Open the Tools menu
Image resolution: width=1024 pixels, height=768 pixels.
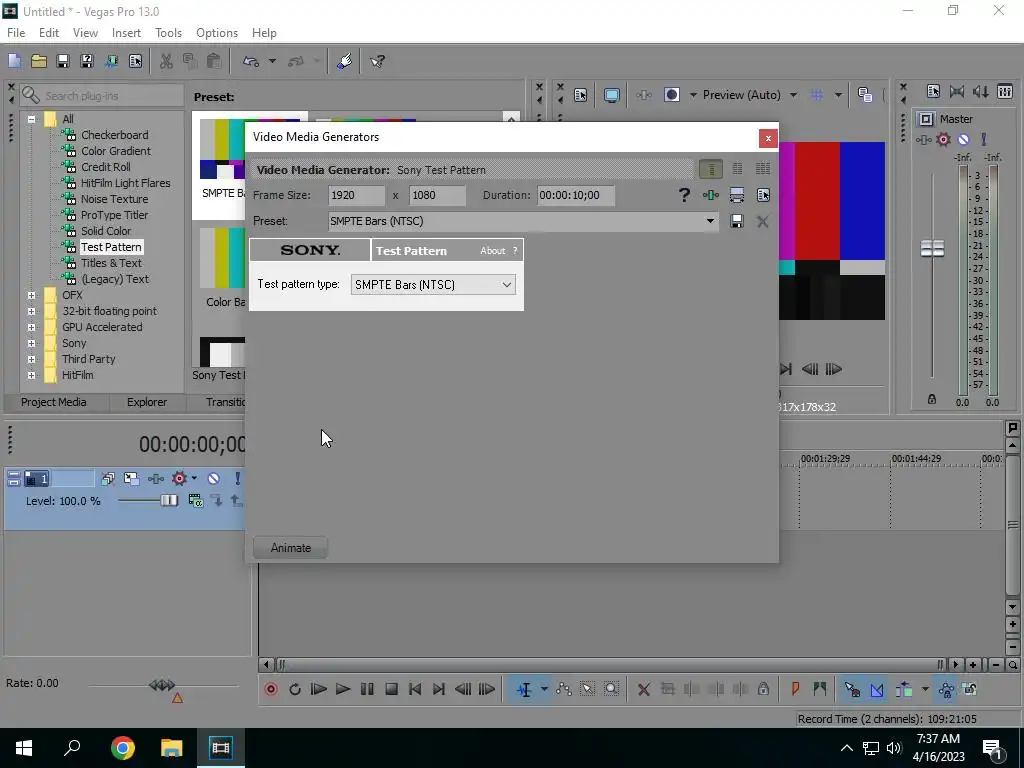[168, 33]
